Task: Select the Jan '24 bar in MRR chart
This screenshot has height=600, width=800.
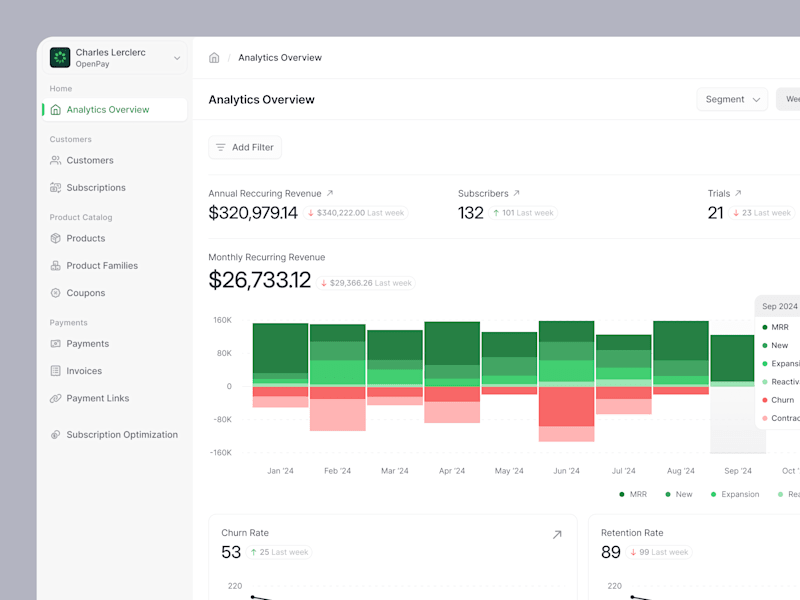Action: [x=281, y=365]
